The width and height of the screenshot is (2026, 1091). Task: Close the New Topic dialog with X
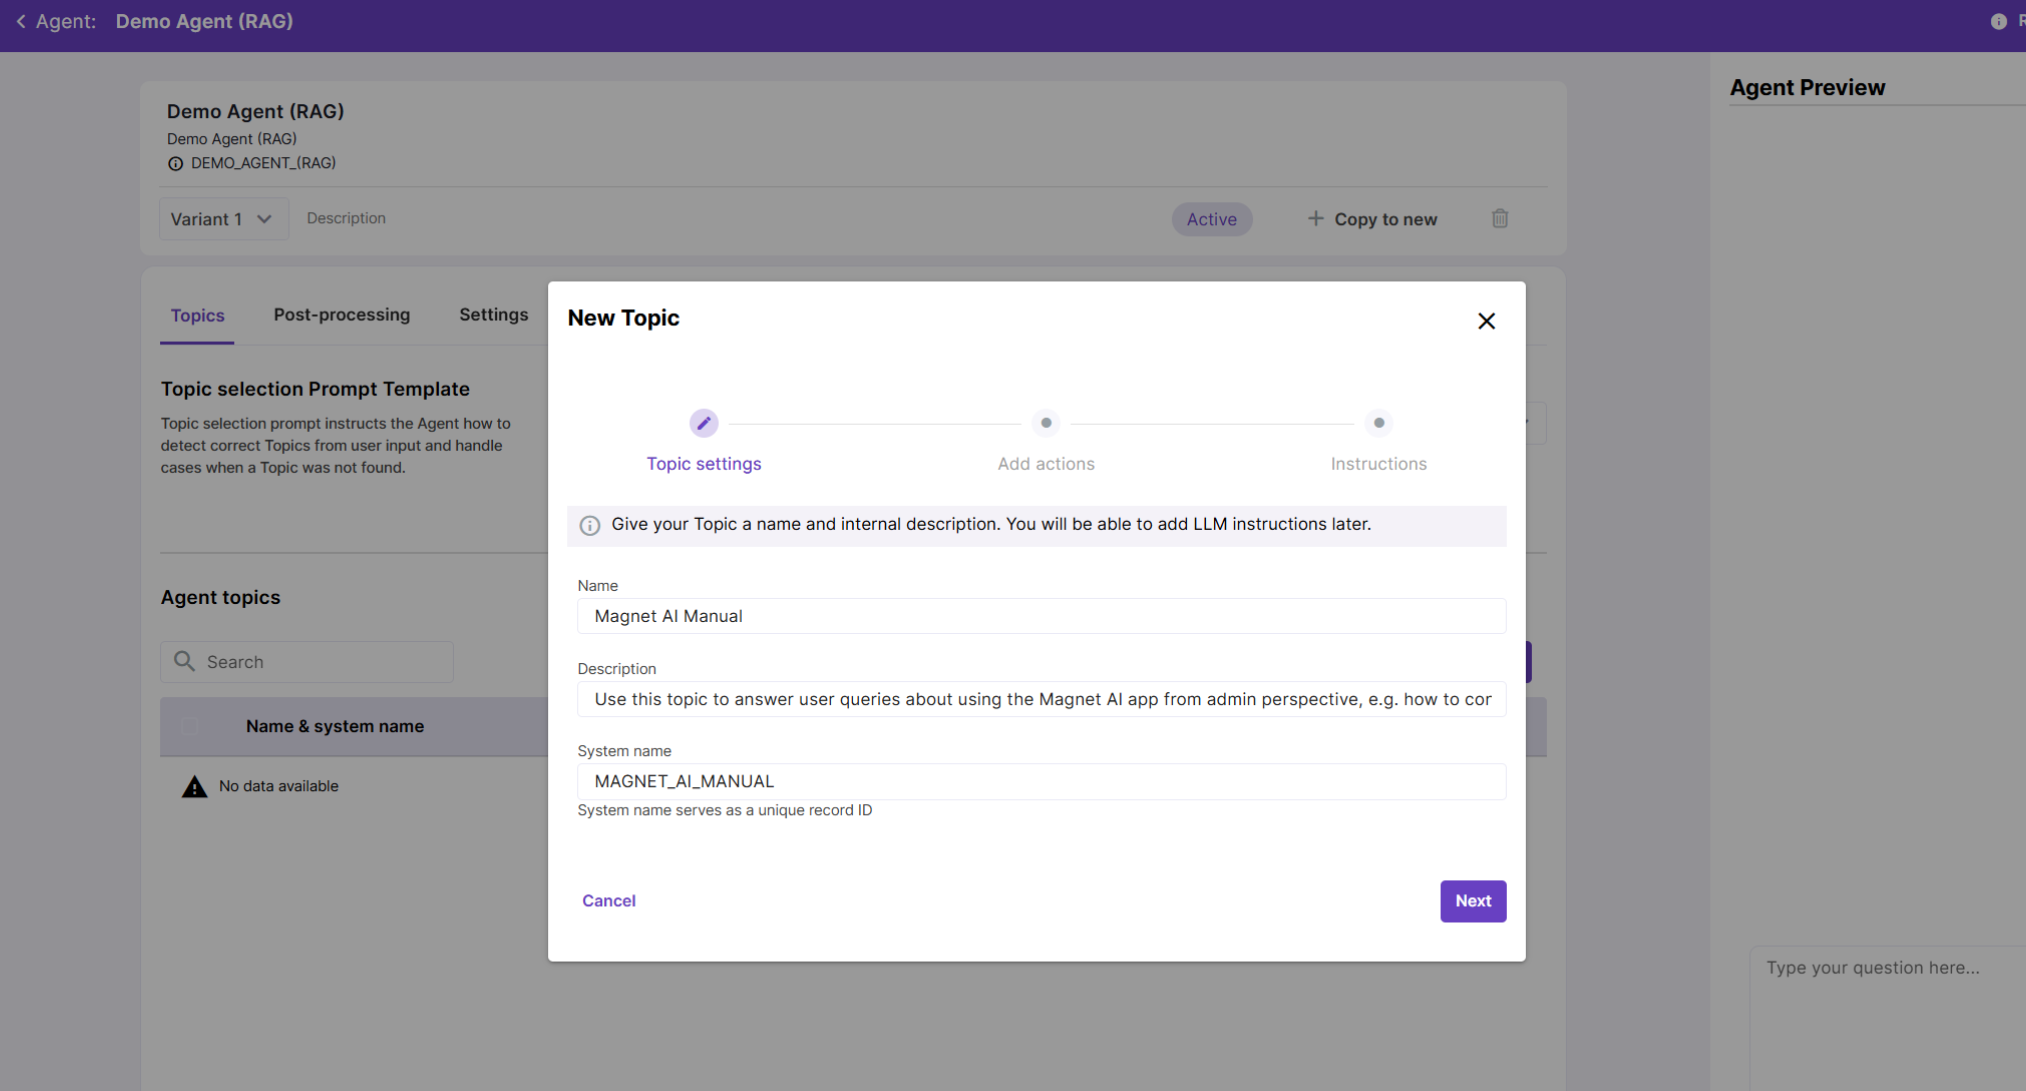[1486, 321]
